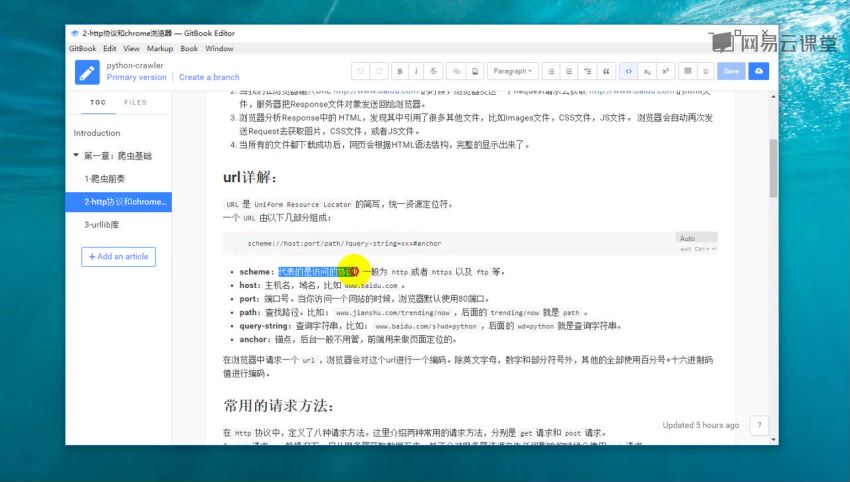850x482 pixels.
Task: Collapse the 第一章：爬虫基础 chapter
Action: [x=77, y=155]
